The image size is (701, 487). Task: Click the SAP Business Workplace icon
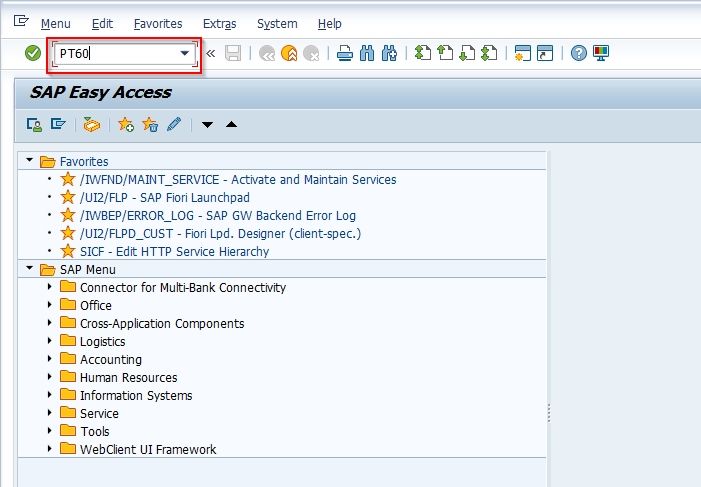coord(92,124)
